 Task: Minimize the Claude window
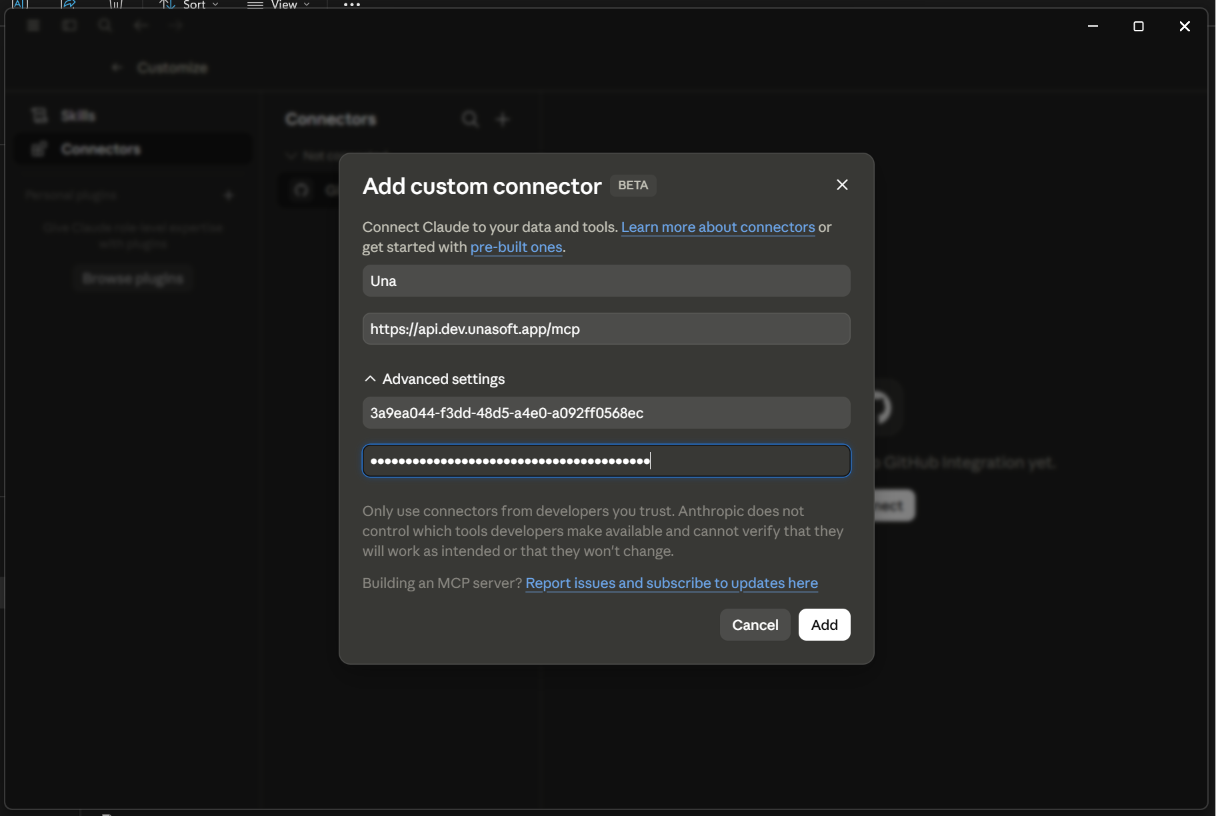[1092, 27]
